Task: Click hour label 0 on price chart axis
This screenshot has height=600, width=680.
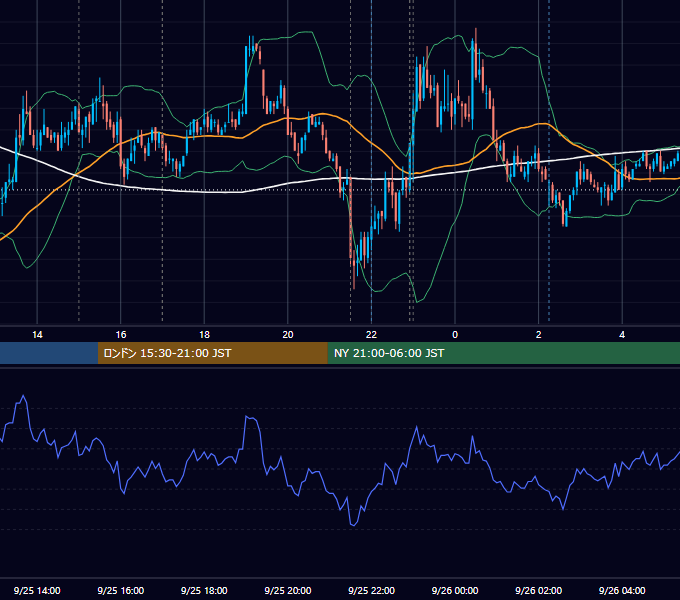Action: (x=455, y=334)
